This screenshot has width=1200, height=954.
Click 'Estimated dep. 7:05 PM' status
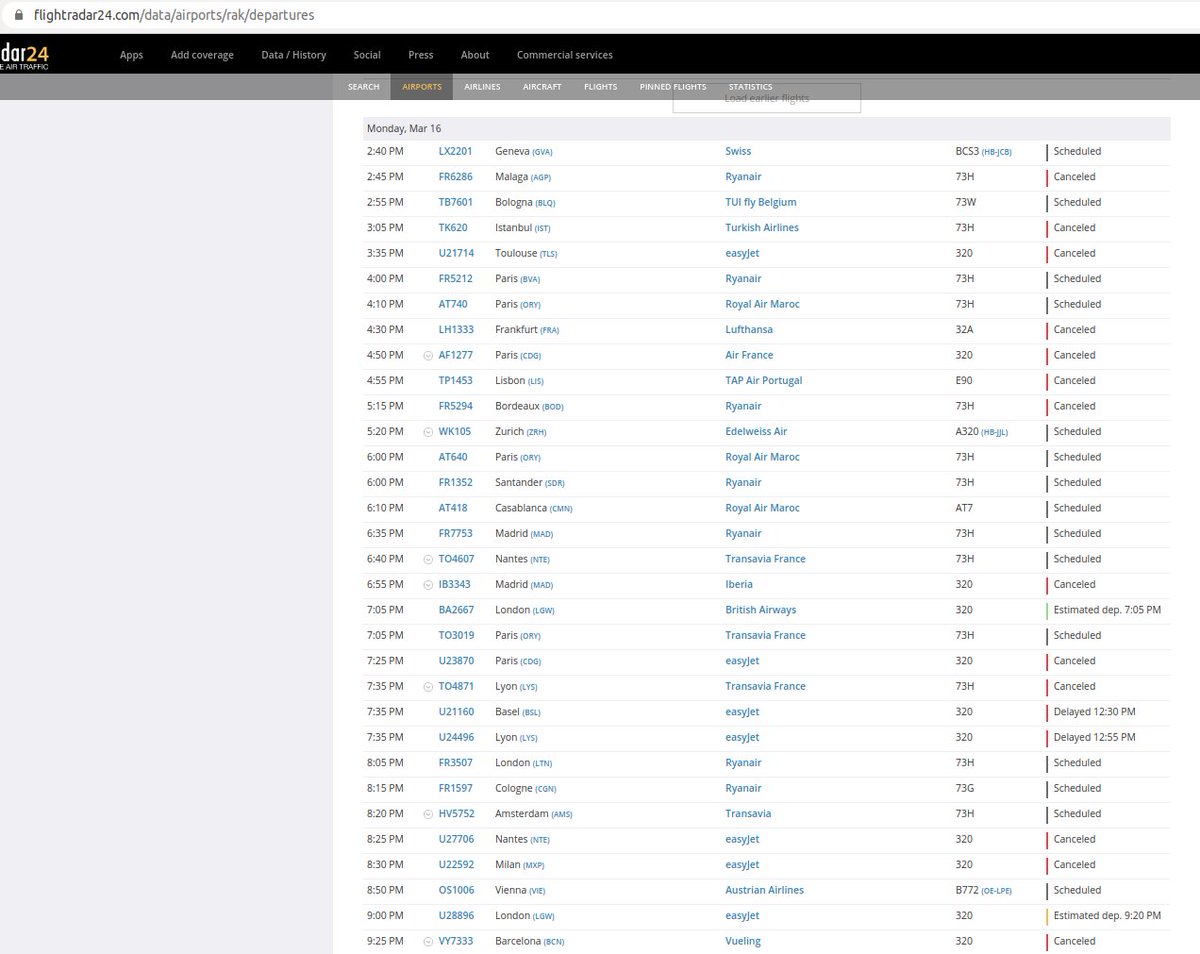(x=1107, y=610)
